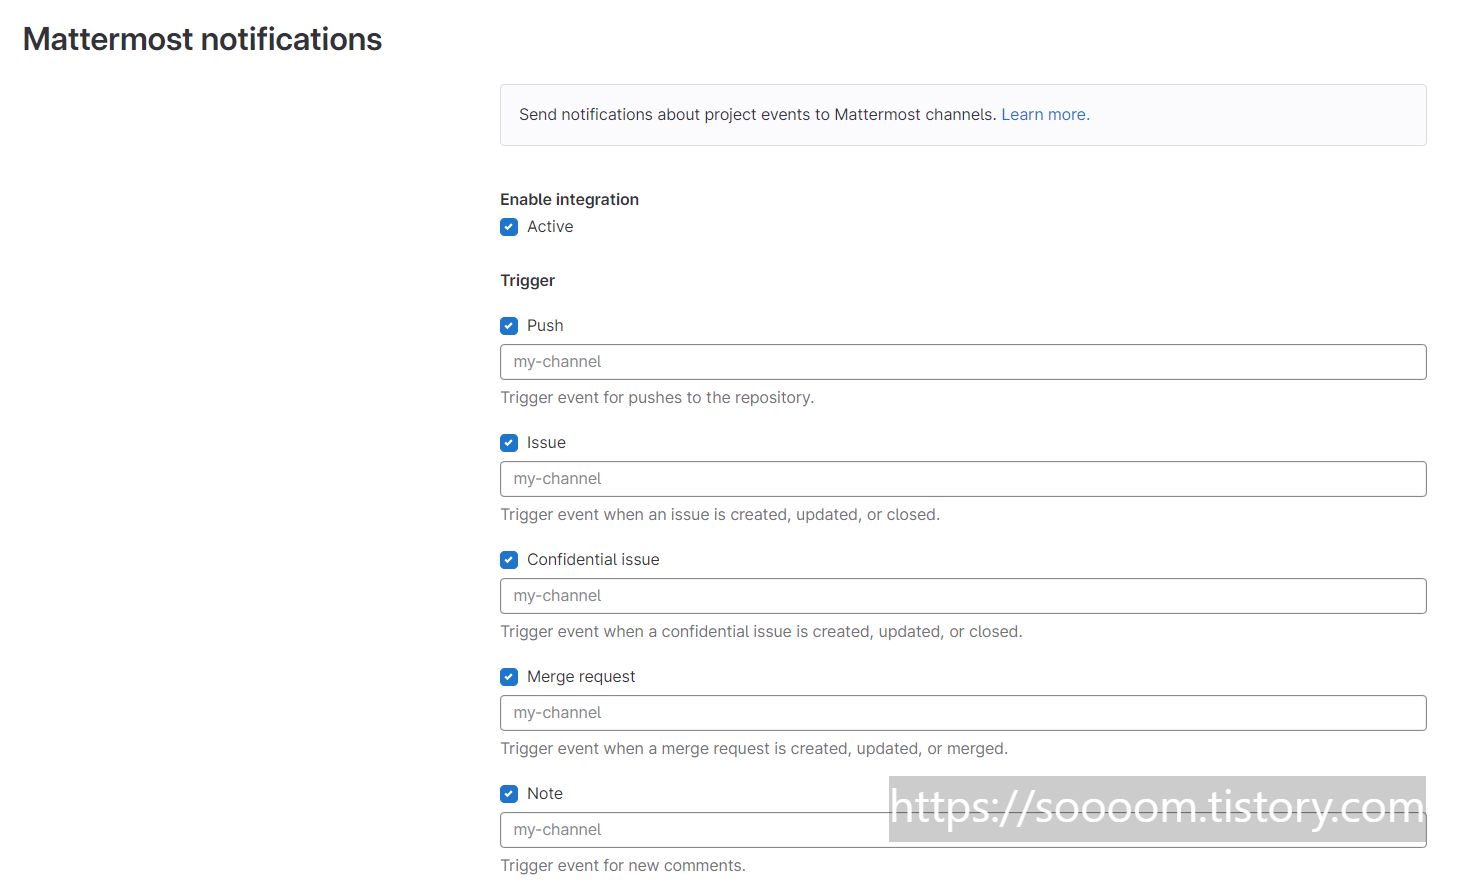1466x882 pixels.
Task: Select the Enable integration label
Action: (x=569, y=199)
